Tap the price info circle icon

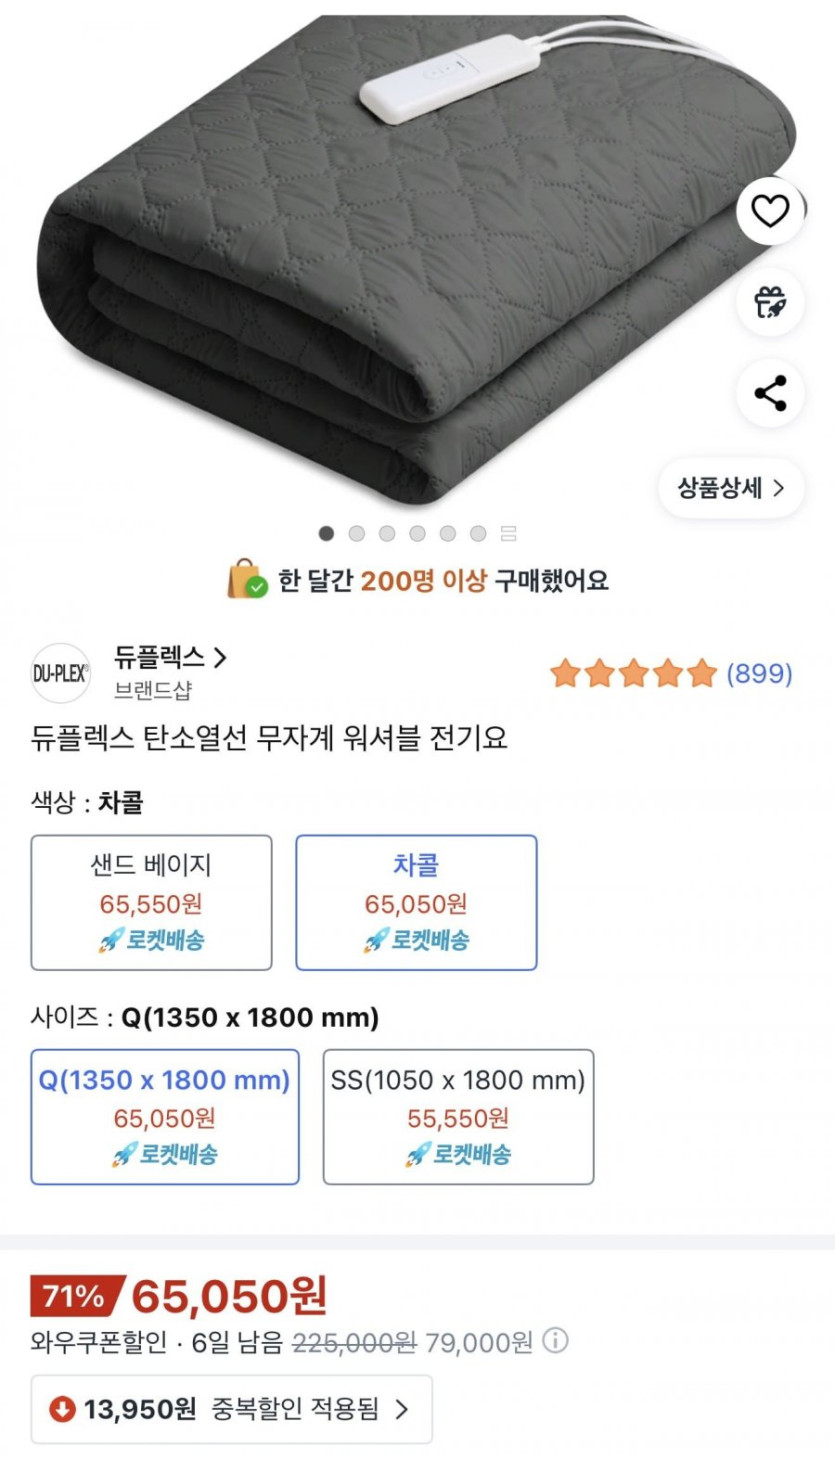(555, 1340)
